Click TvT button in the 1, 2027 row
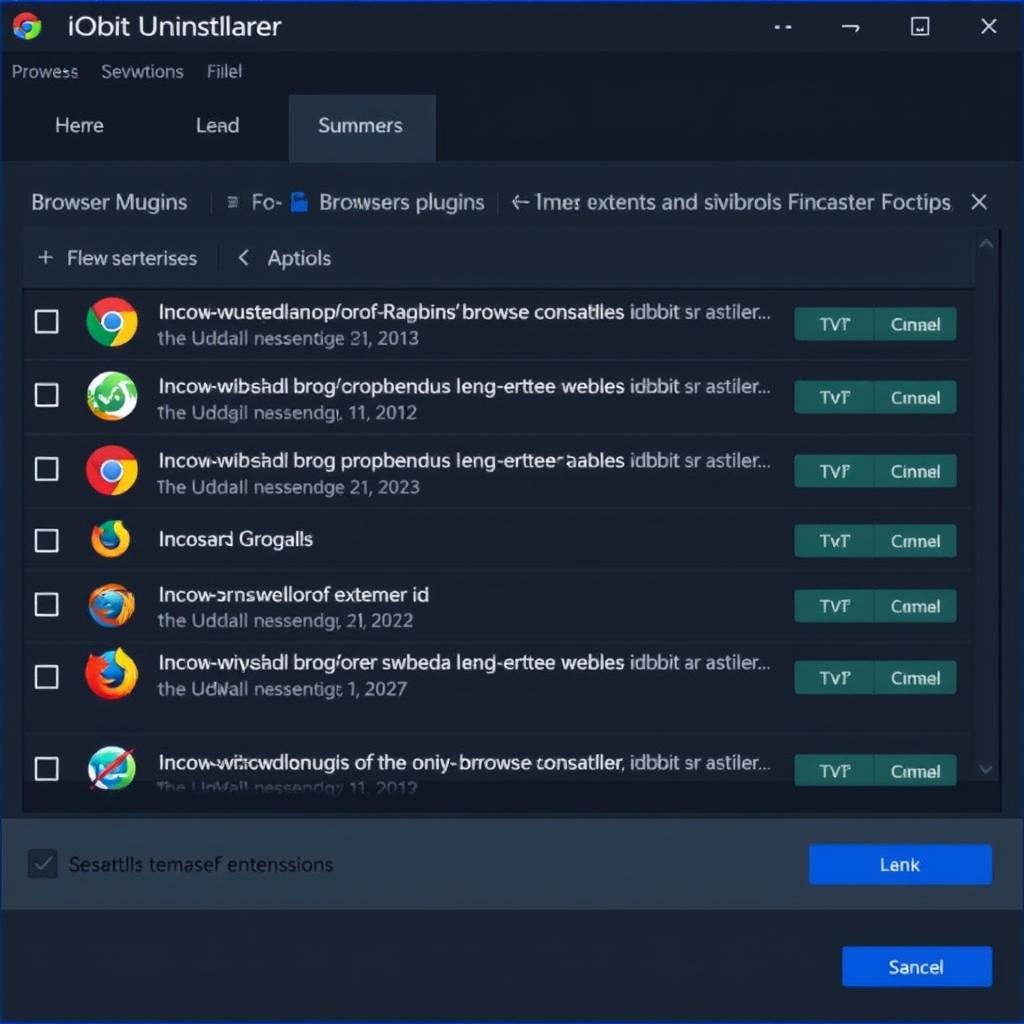Screen dimensions: 1024x1024 [x=834, y=678]
